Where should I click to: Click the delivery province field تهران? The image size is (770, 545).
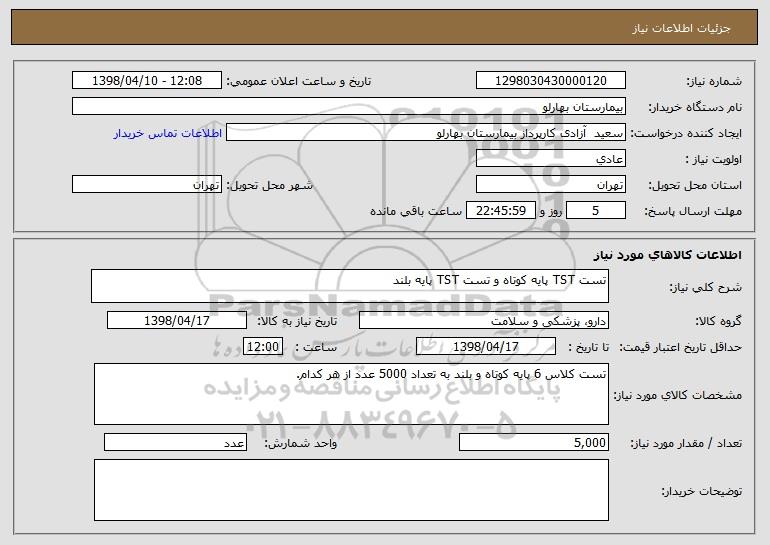tap(550, 185)
